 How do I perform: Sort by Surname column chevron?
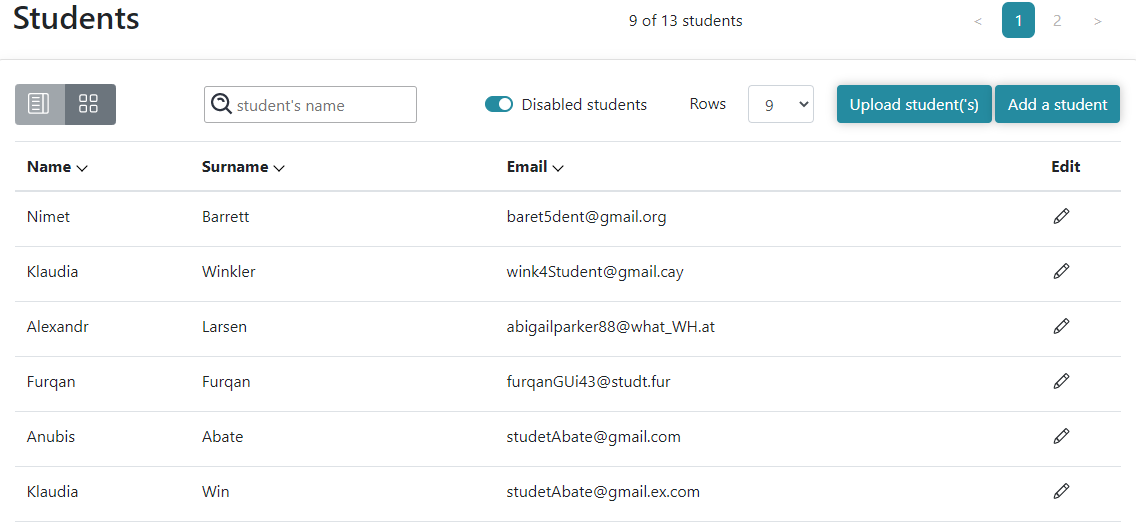pyautogui.click(x=278, y=168)
